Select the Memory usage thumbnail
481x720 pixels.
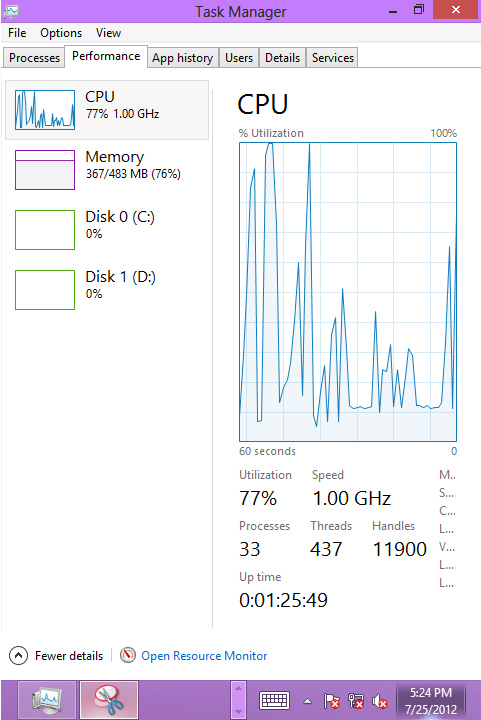point(45,170)
